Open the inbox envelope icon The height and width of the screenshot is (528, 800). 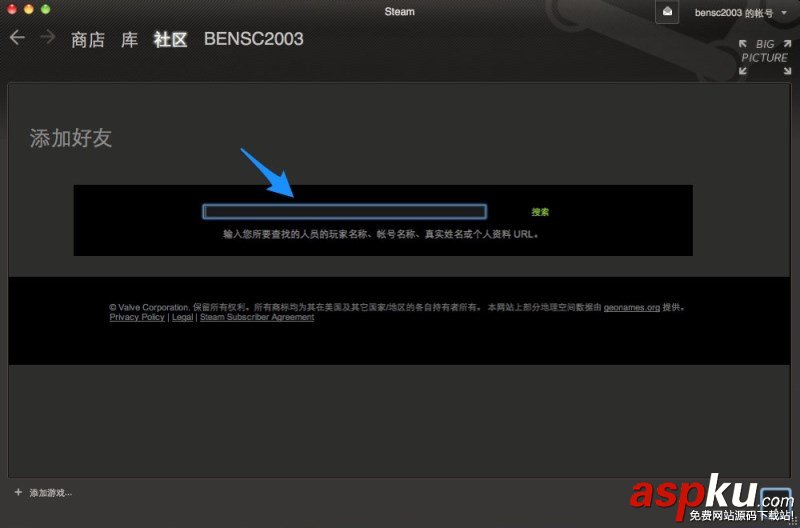pos(667,12)
